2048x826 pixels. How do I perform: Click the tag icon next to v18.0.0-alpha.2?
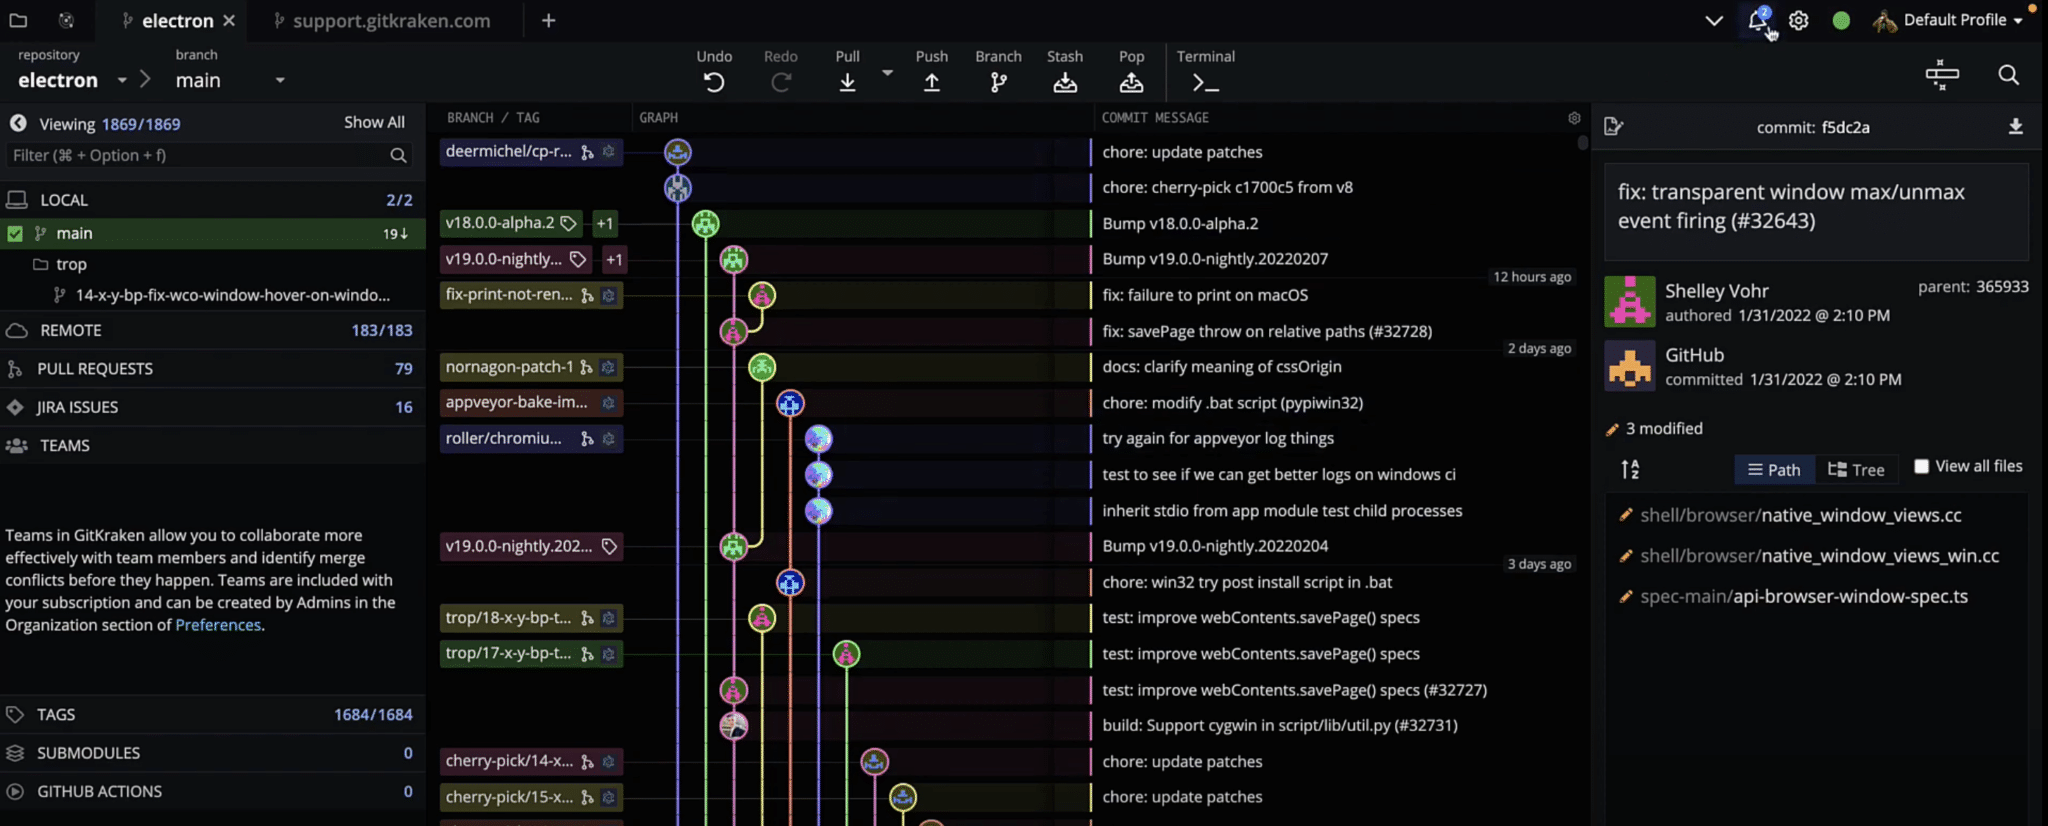tap(568, 223)
